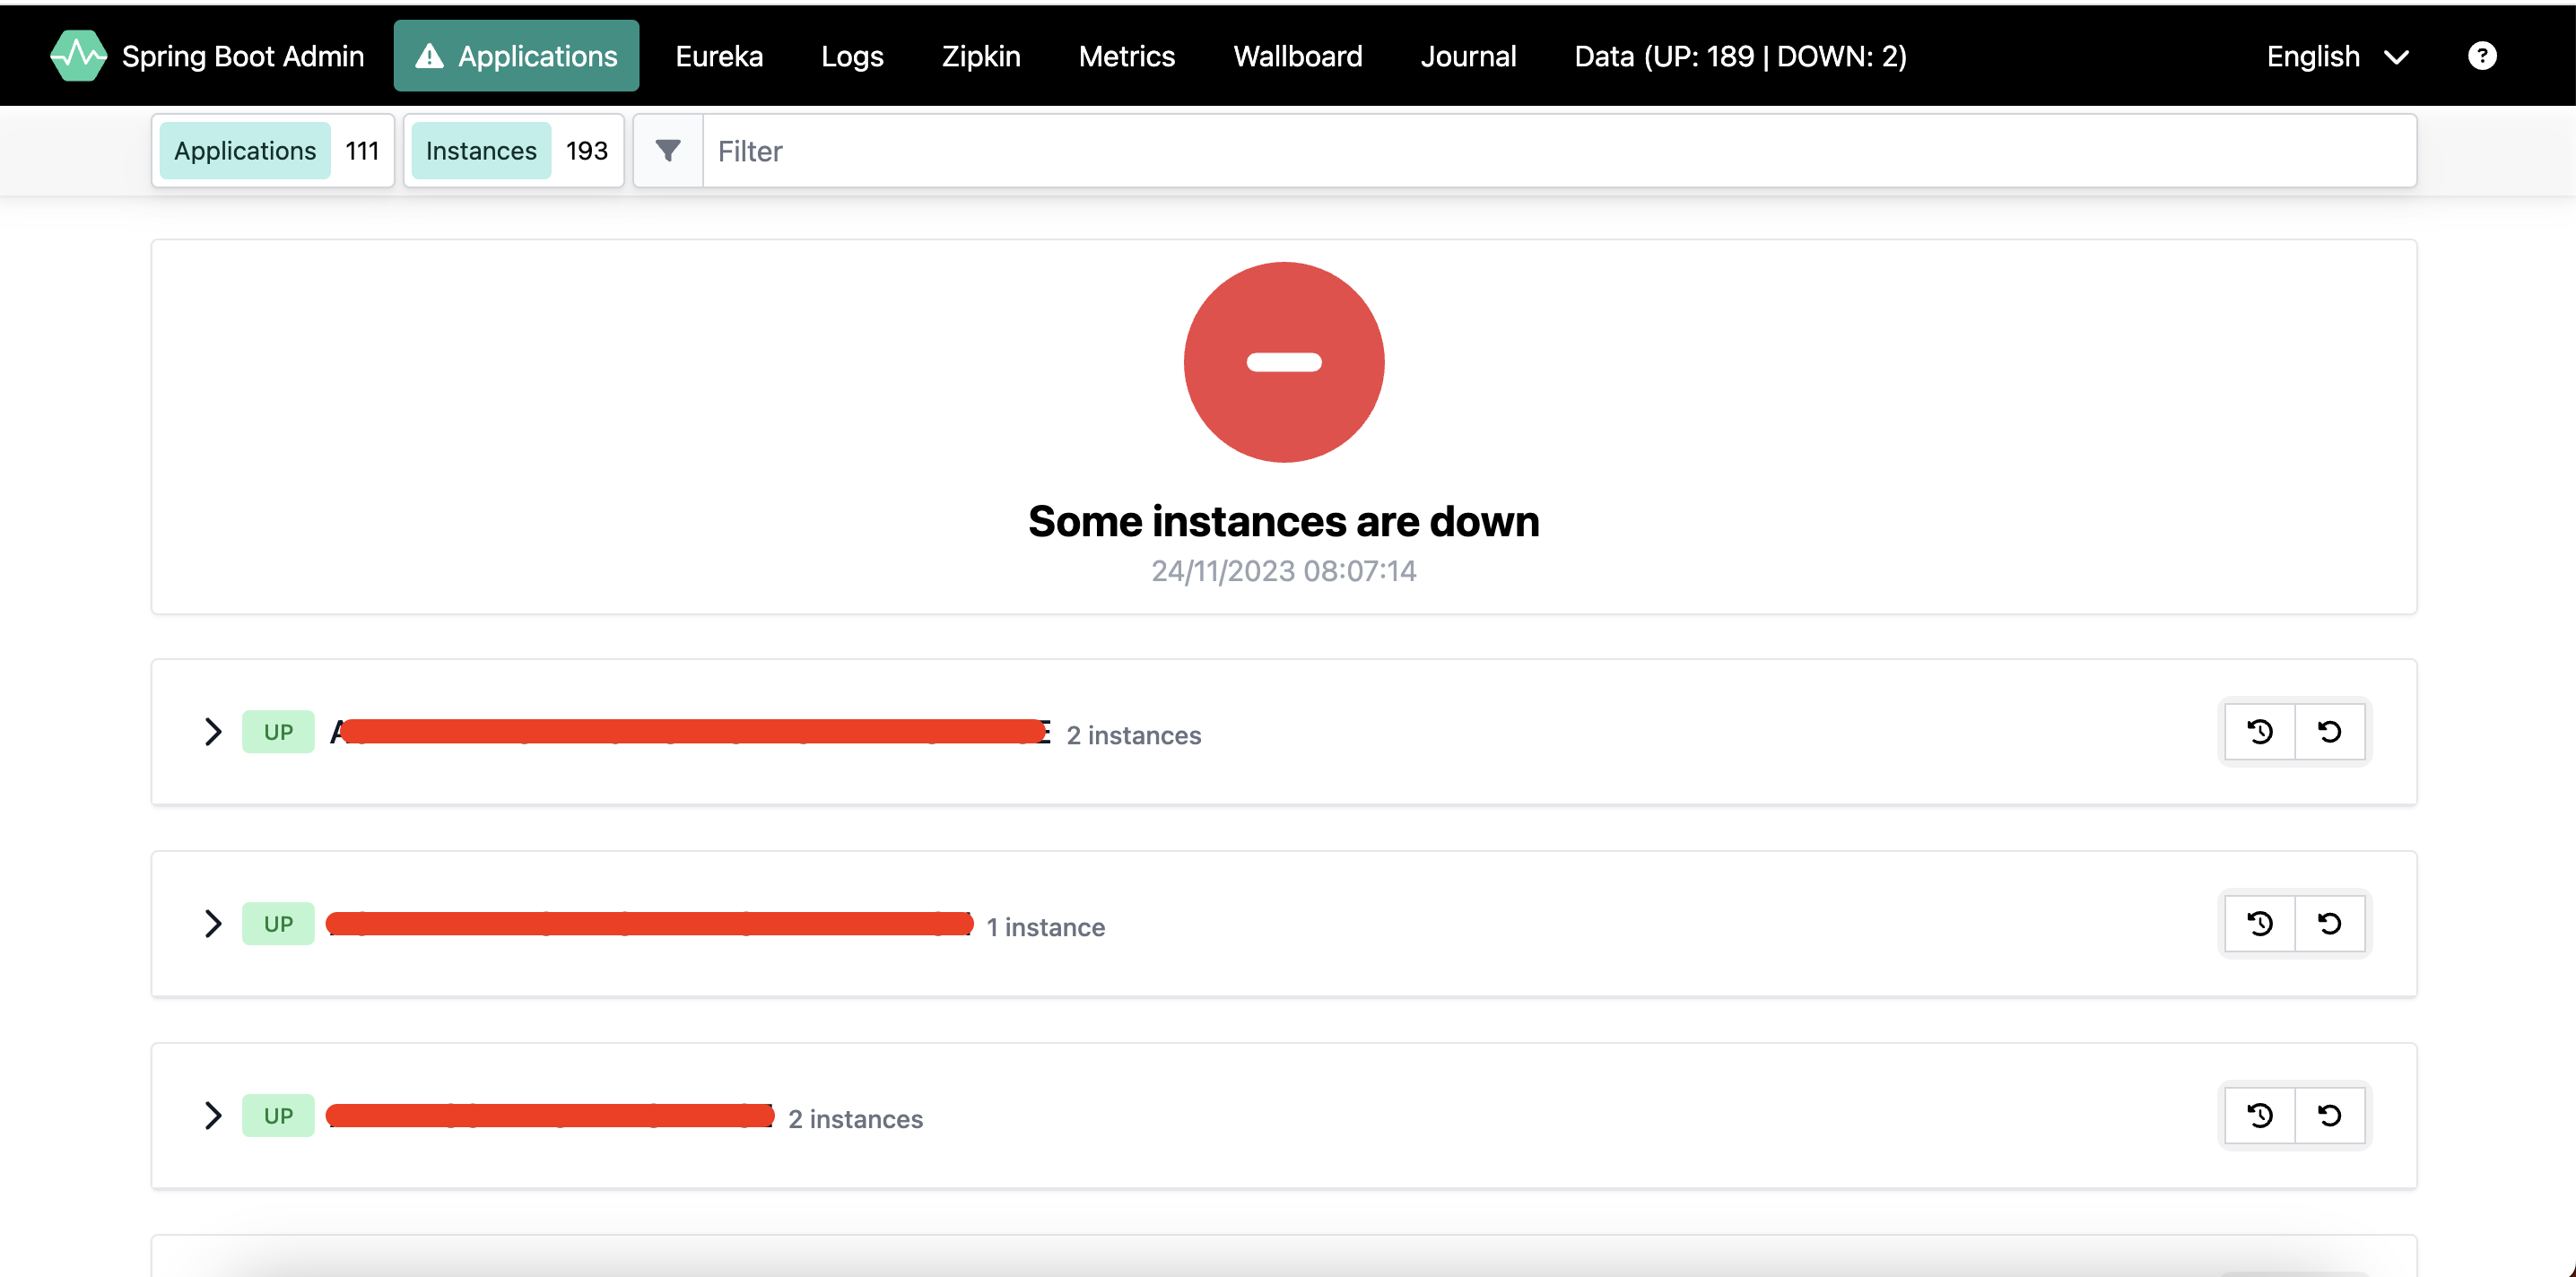Navigate to the Journal page
This screenshot has height=1277, width=2576.
(1468, 56)
